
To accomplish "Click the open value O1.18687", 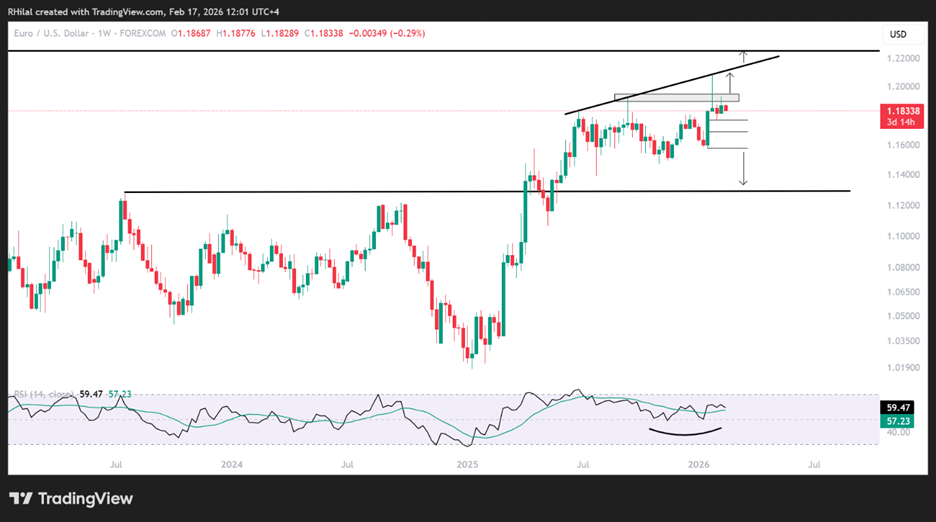I will pos(191,33).
